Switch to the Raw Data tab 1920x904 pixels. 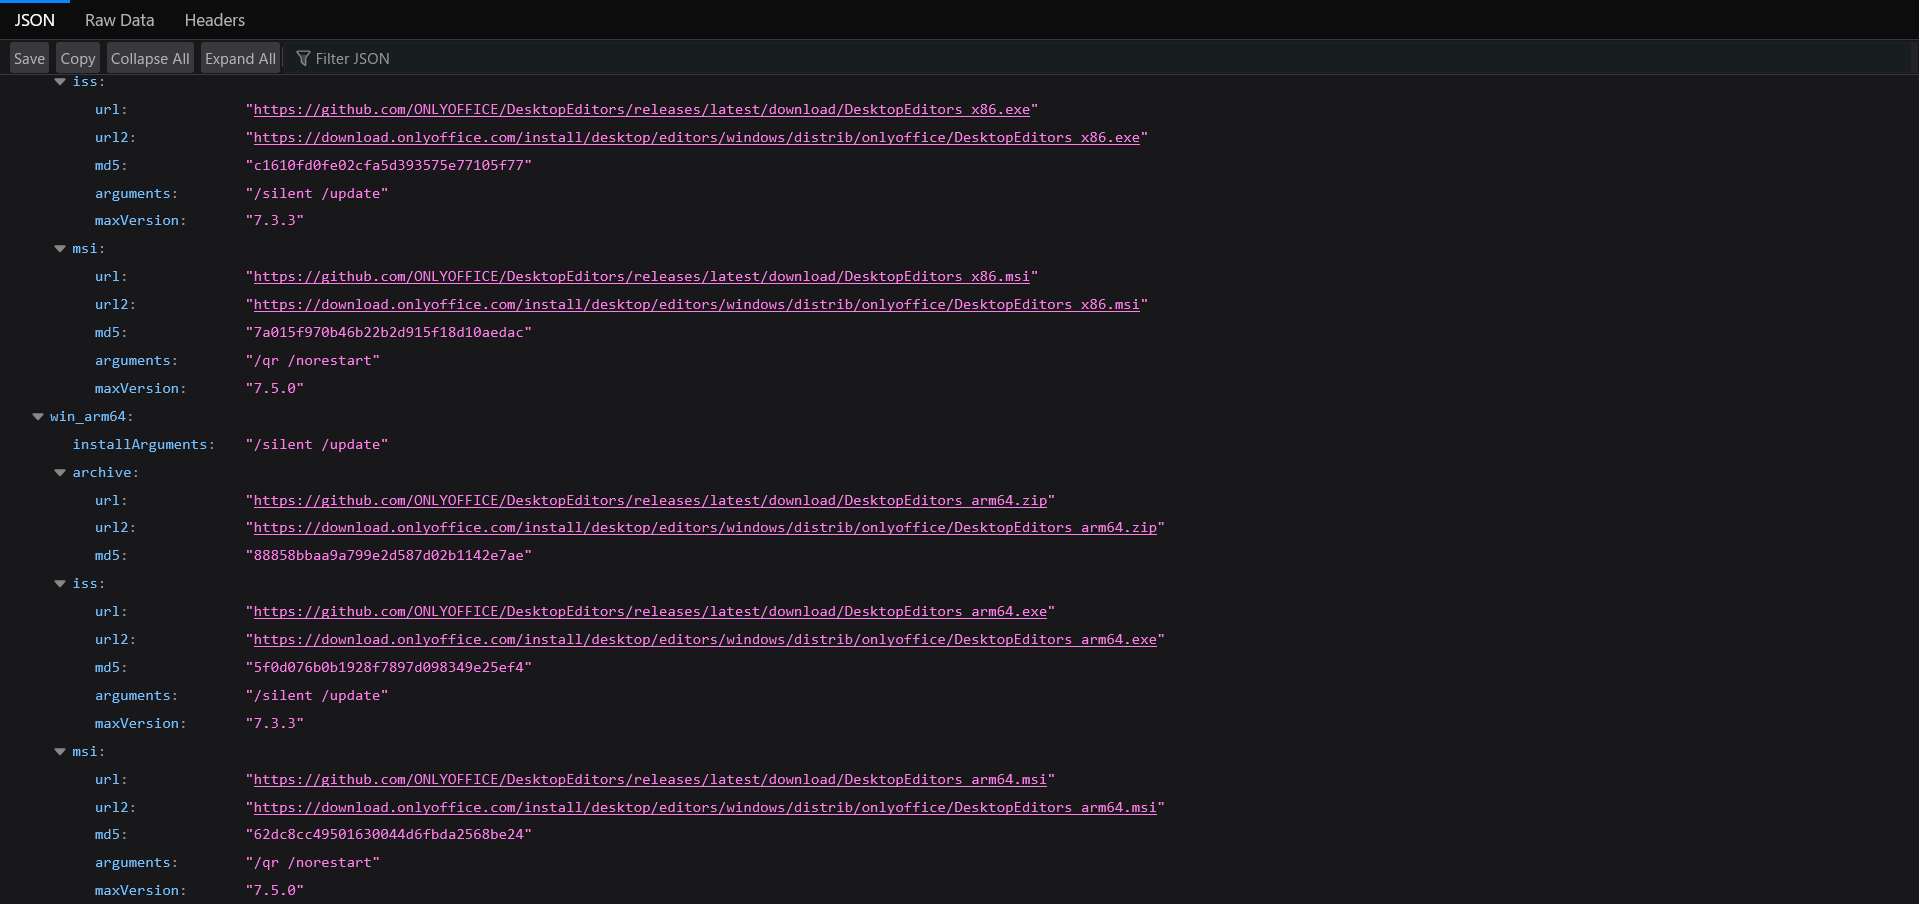[119, 20]
